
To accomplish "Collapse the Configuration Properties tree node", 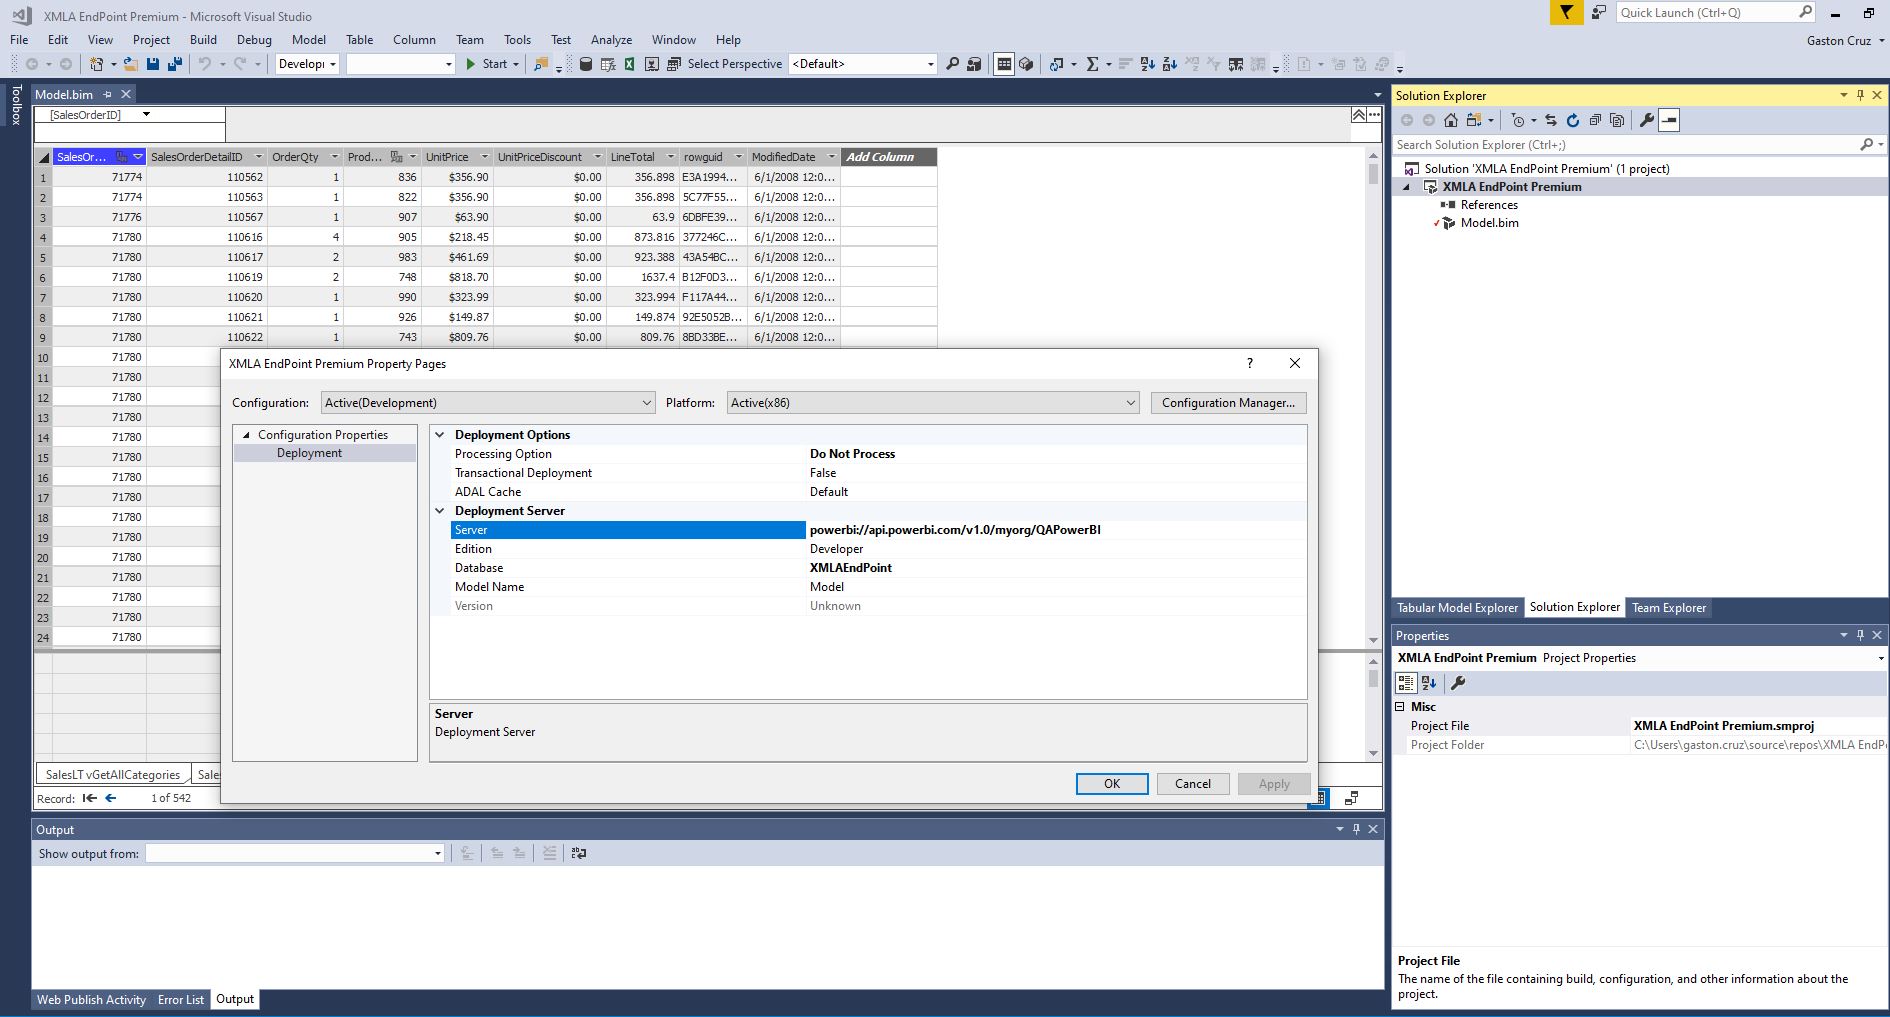I will point(246,435).
